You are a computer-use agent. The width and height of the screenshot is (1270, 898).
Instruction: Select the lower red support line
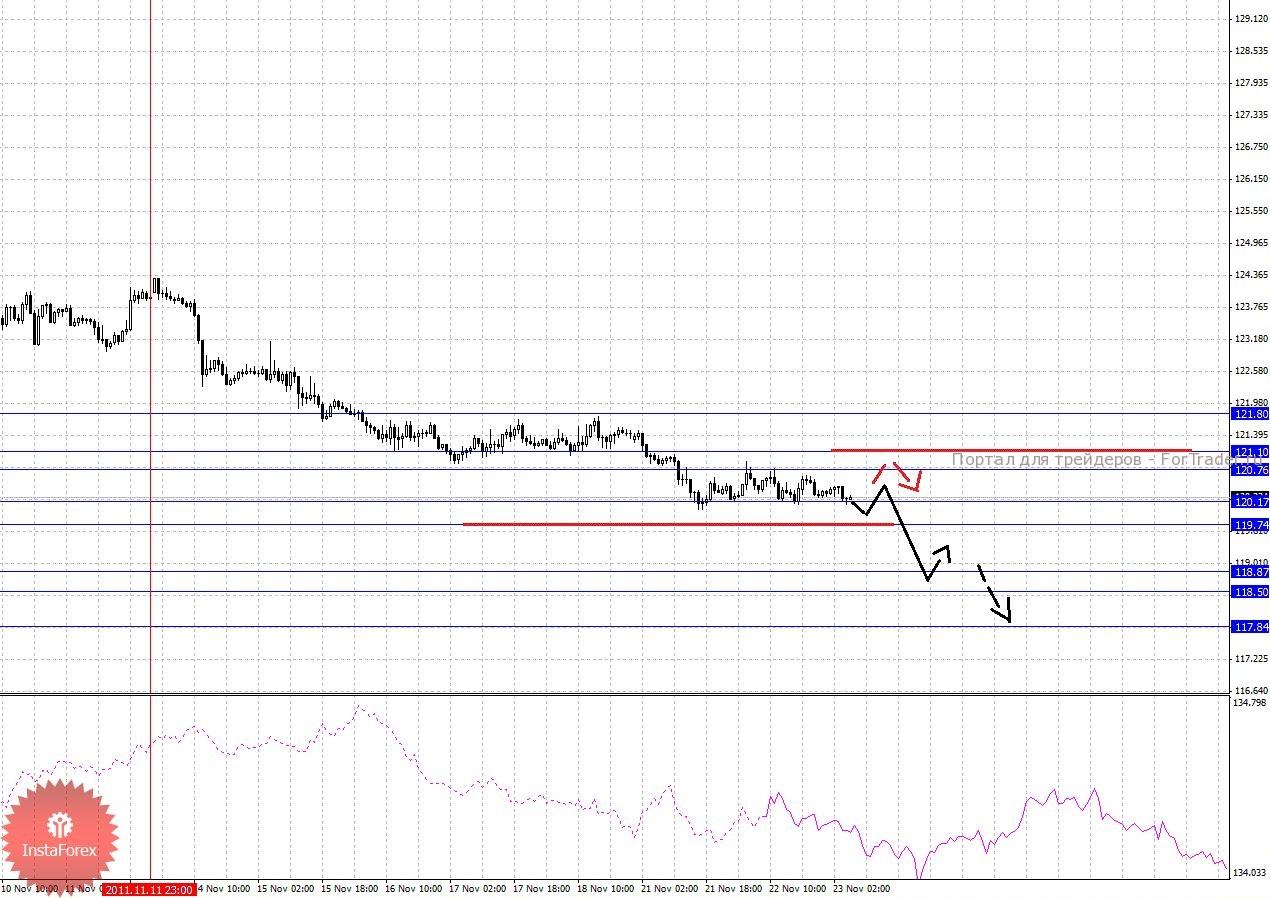click(678, 524)
